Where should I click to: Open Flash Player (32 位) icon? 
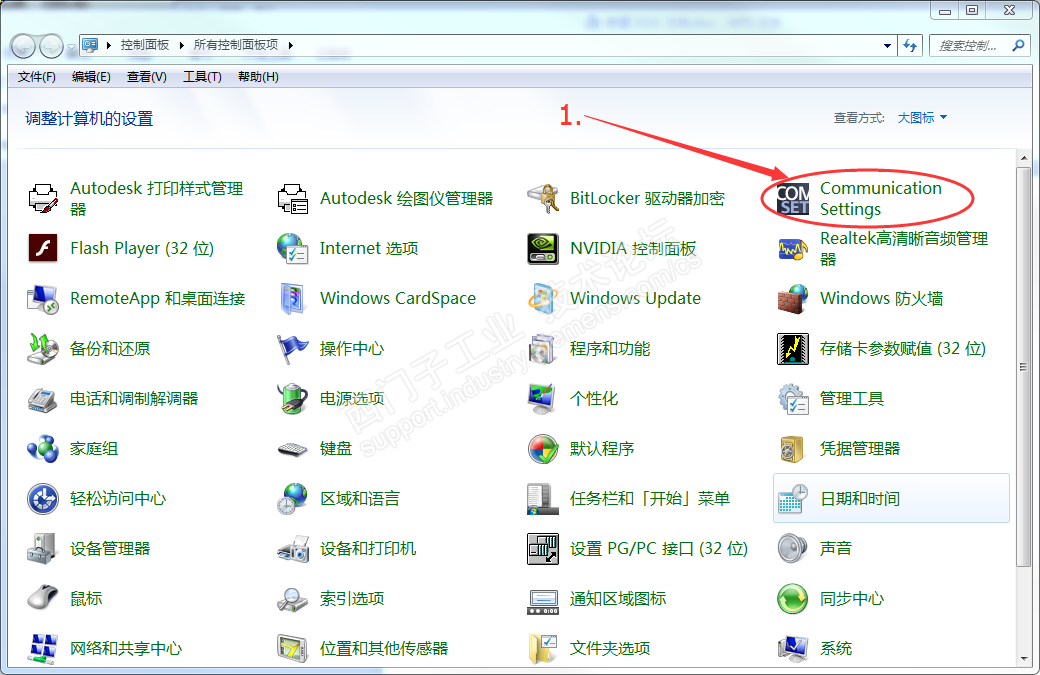43,249
